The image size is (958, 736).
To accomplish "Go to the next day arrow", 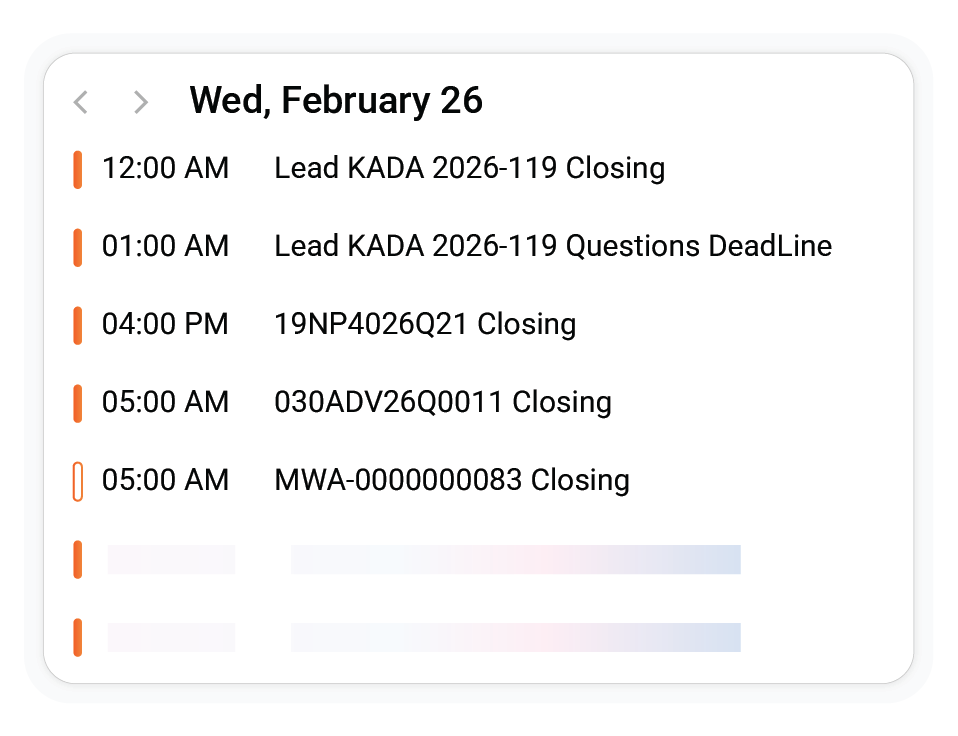I will pyautogui.click(x=141, y=102).
